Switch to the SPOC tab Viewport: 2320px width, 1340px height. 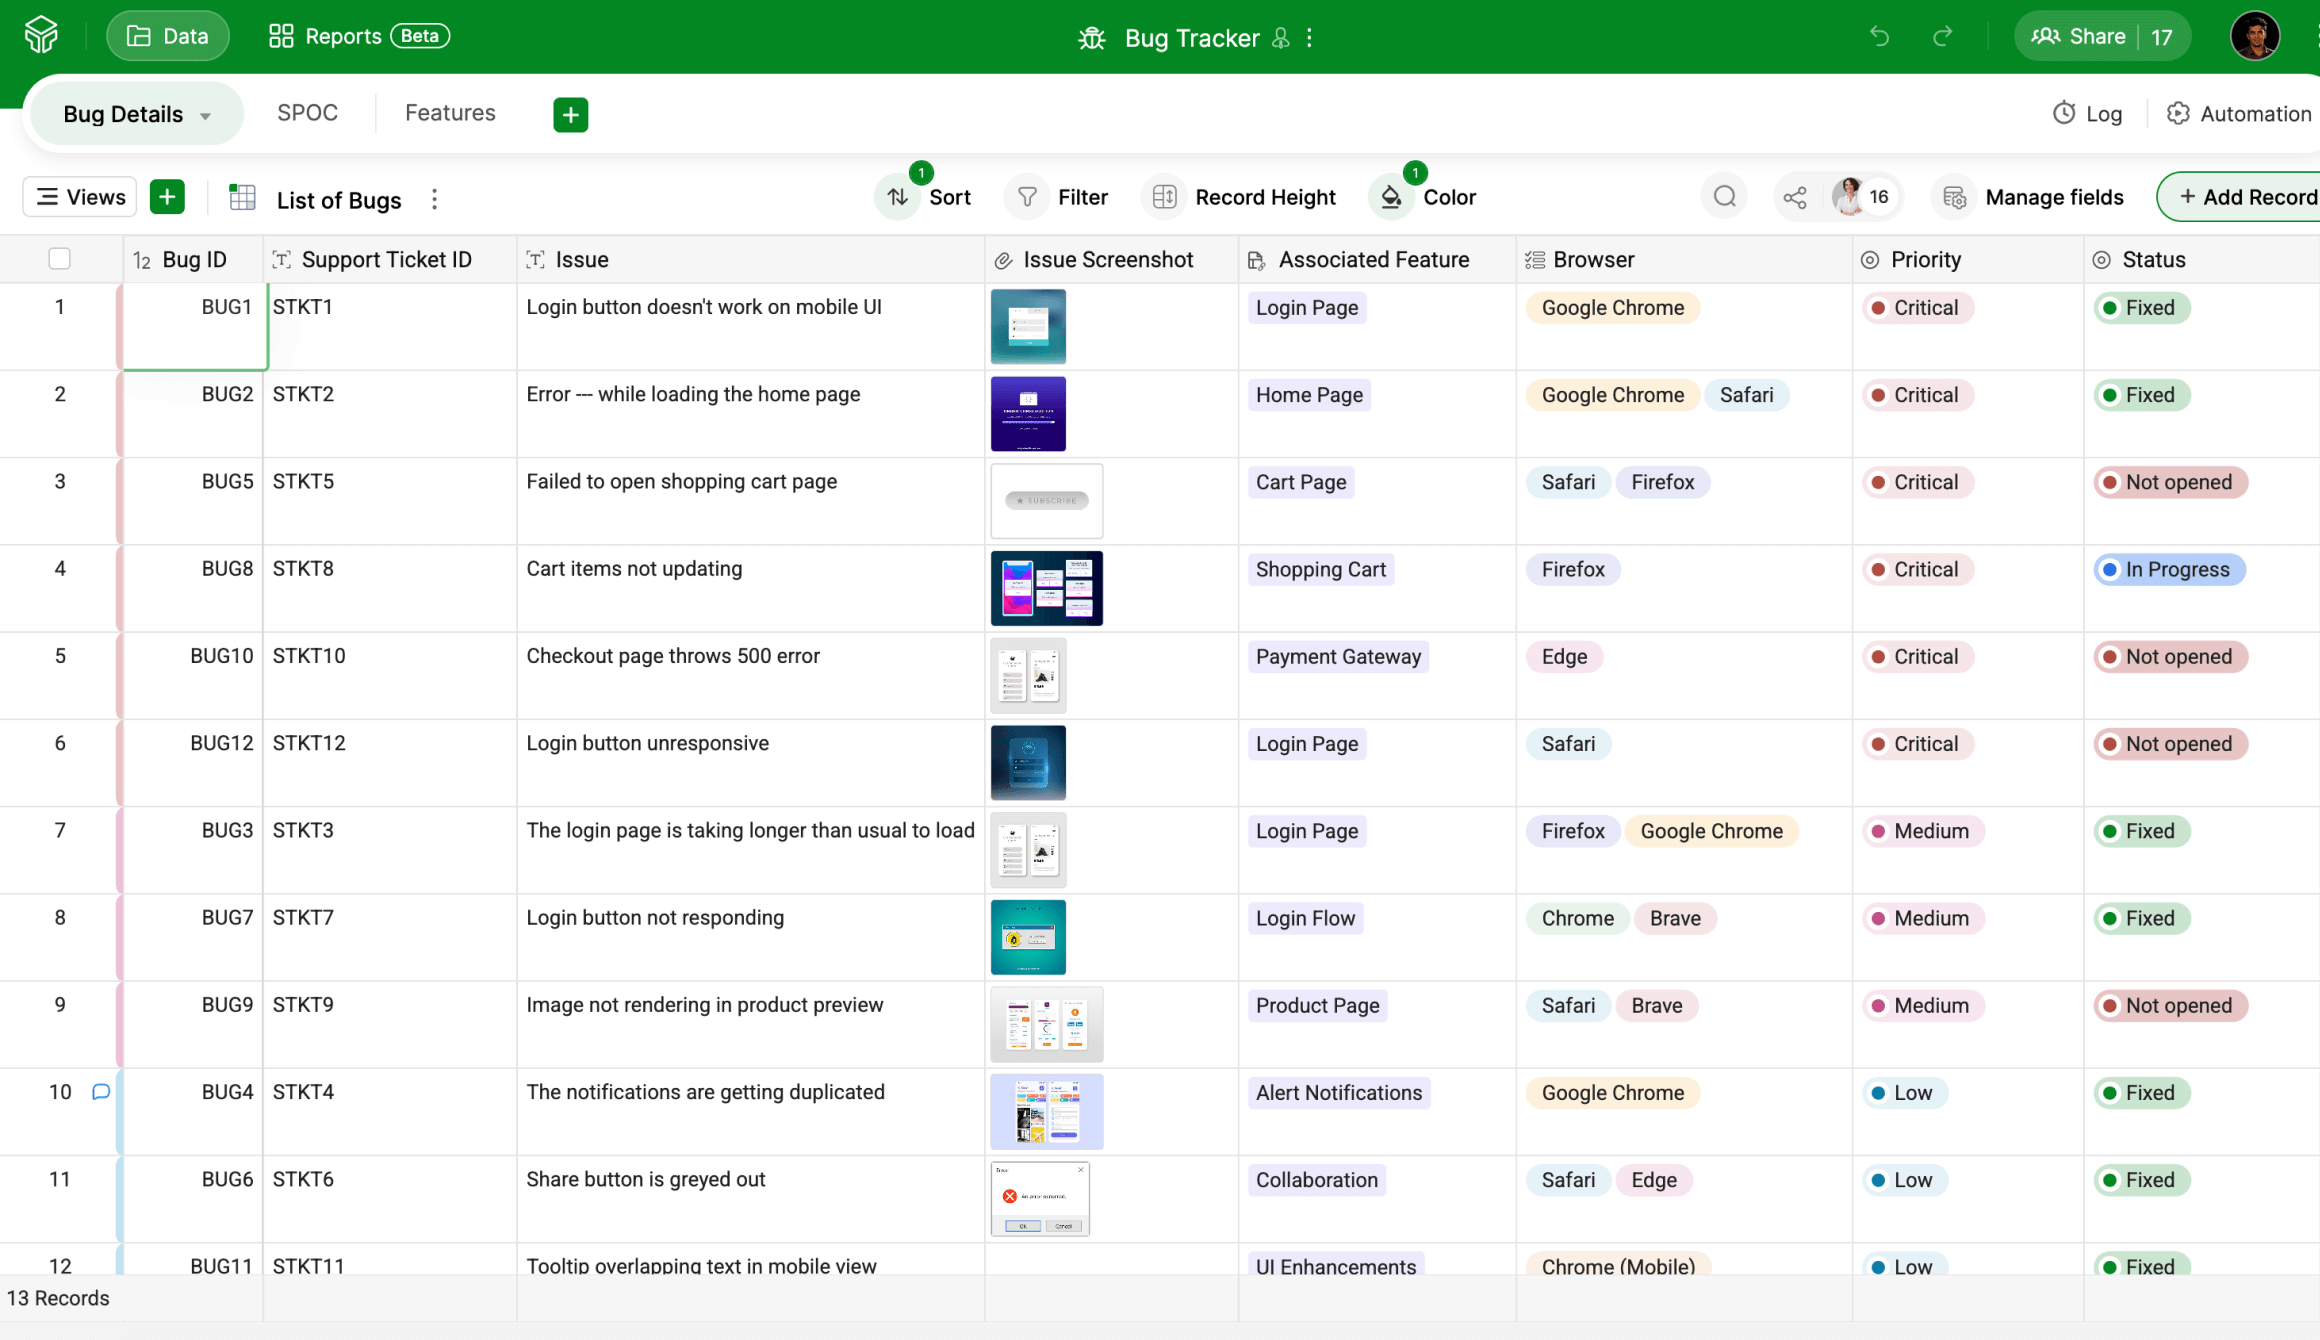[x=307, y=113]
